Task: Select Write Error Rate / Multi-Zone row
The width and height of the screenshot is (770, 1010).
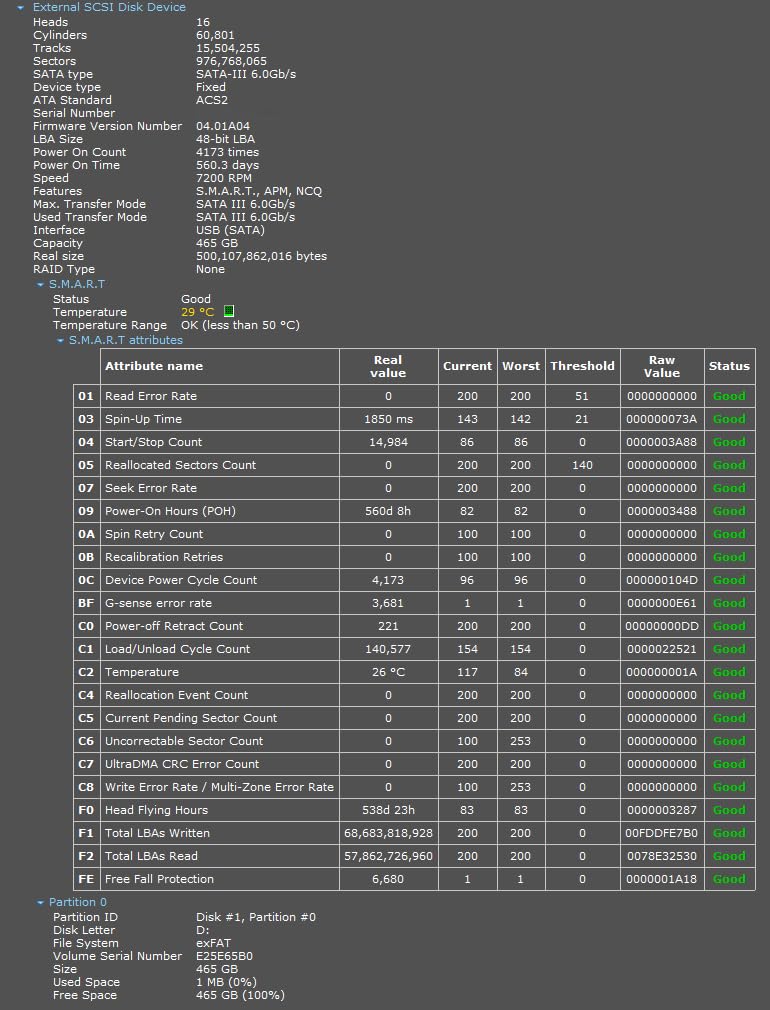Action: click(414, 786)
